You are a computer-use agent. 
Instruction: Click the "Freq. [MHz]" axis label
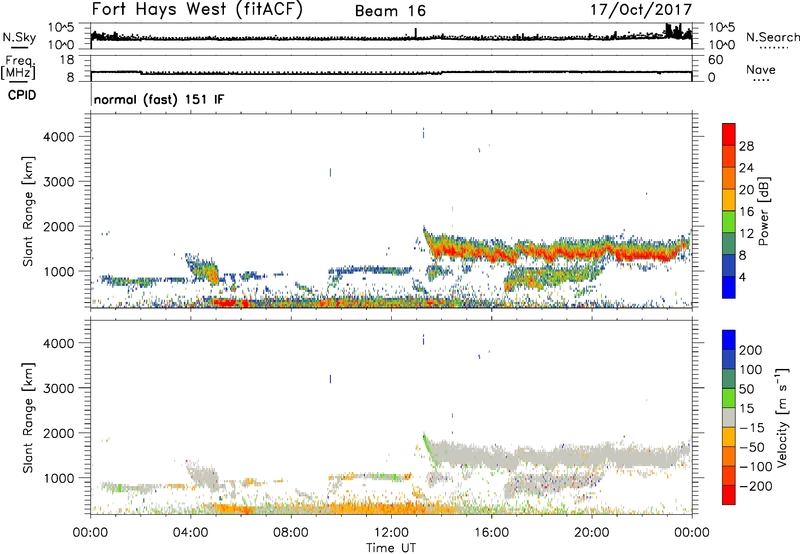click(18, 68)
